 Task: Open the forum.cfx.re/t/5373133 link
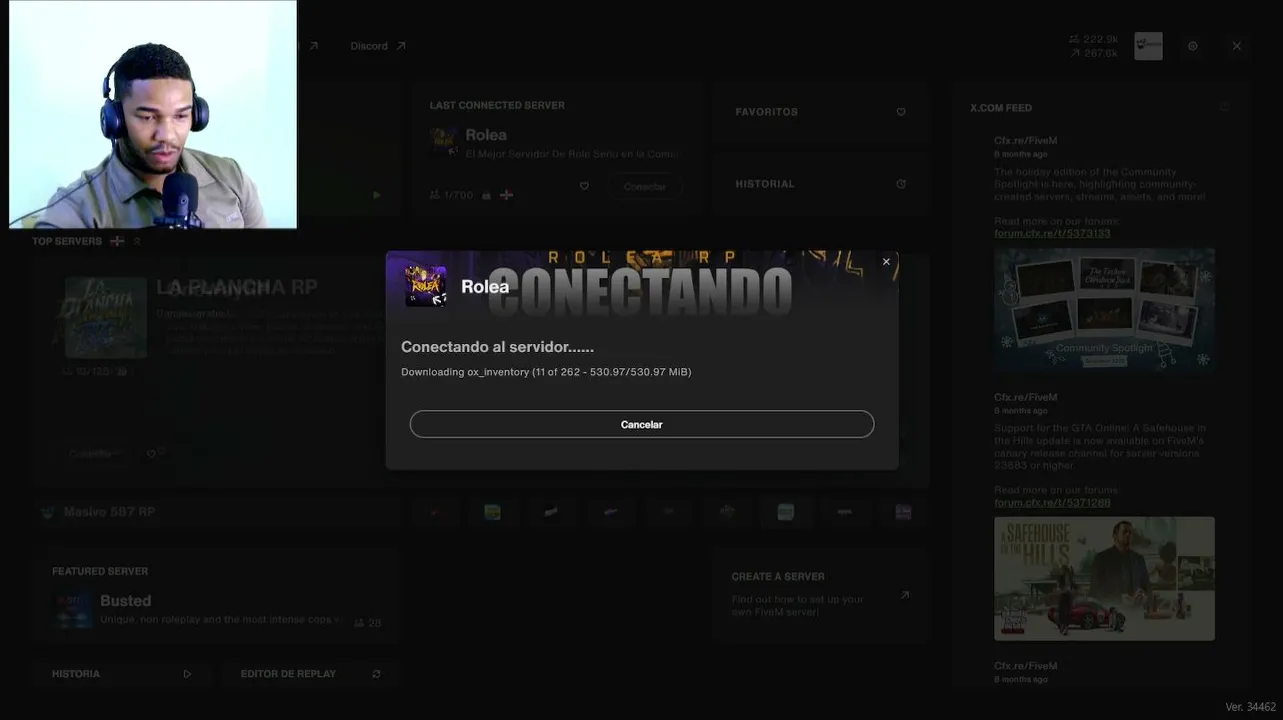tap(1052, 234)
